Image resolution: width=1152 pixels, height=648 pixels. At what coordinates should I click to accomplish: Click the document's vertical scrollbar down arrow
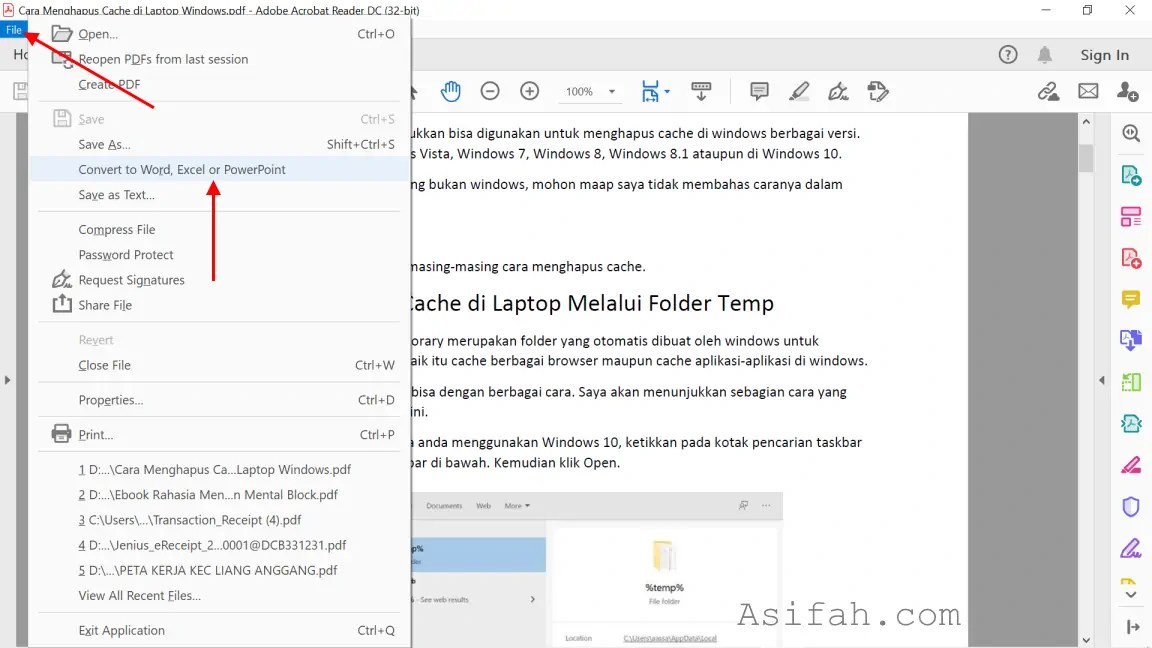tap(1086, 639)
